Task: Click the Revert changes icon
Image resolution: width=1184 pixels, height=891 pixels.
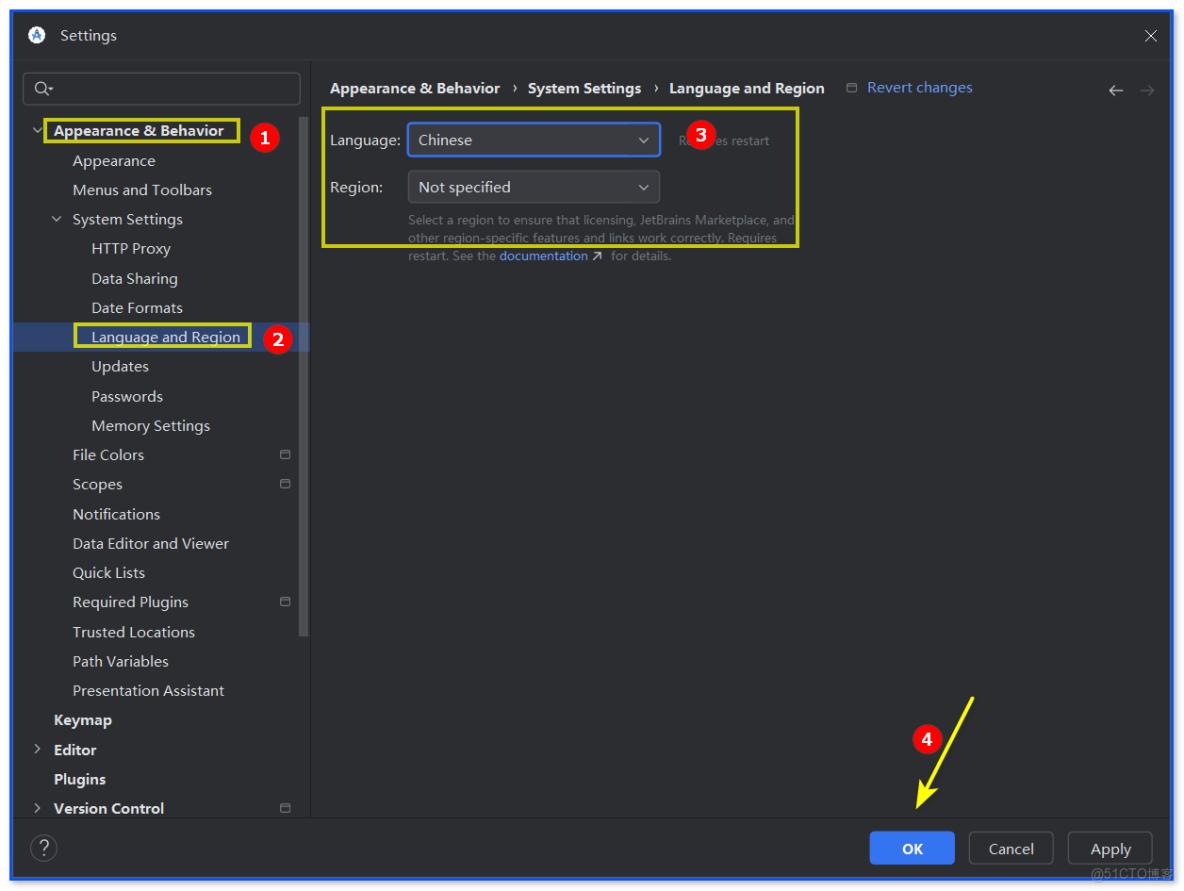Action: pos(851,88)
